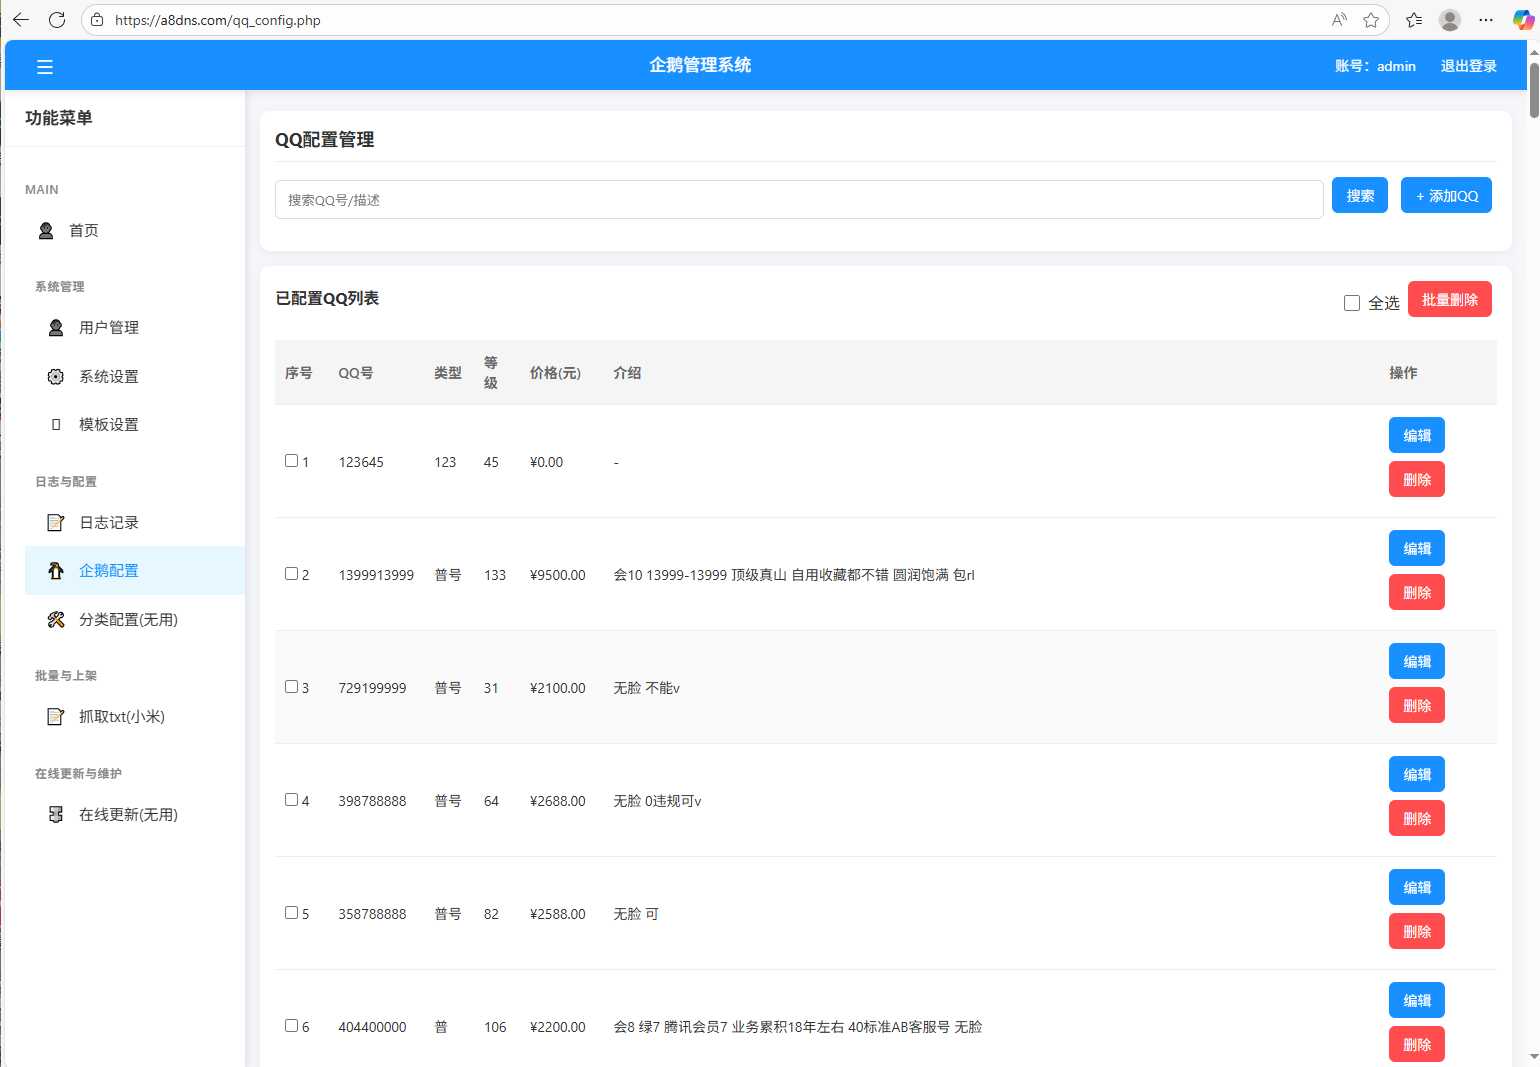Select the 首页 home icon in sidebar
This screenshot has width=1540, height=1067.
[x=45, y=230]
